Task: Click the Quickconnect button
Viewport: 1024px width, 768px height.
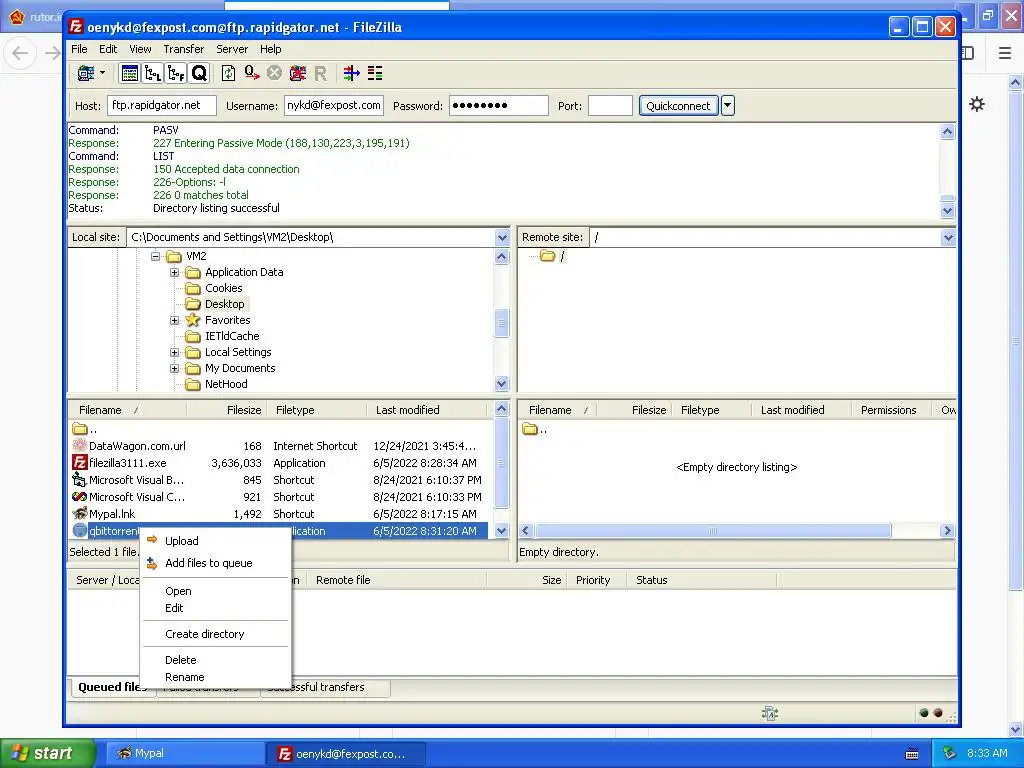Action: coord(679,106)
